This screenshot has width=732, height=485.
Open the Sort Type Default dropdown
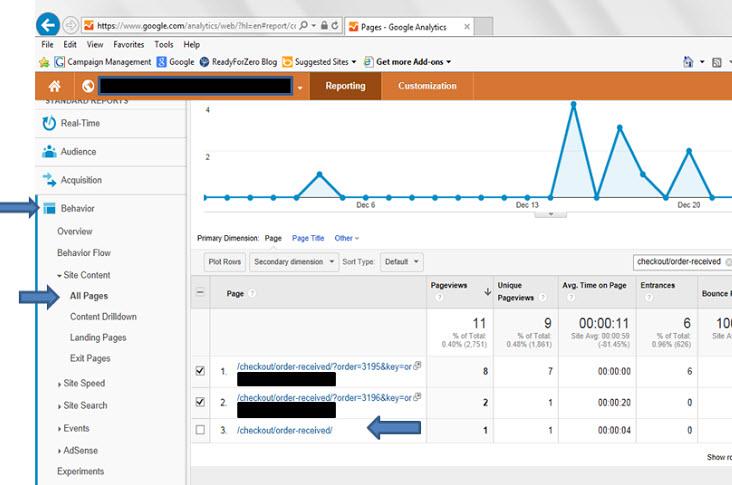(x=401, y=262)
